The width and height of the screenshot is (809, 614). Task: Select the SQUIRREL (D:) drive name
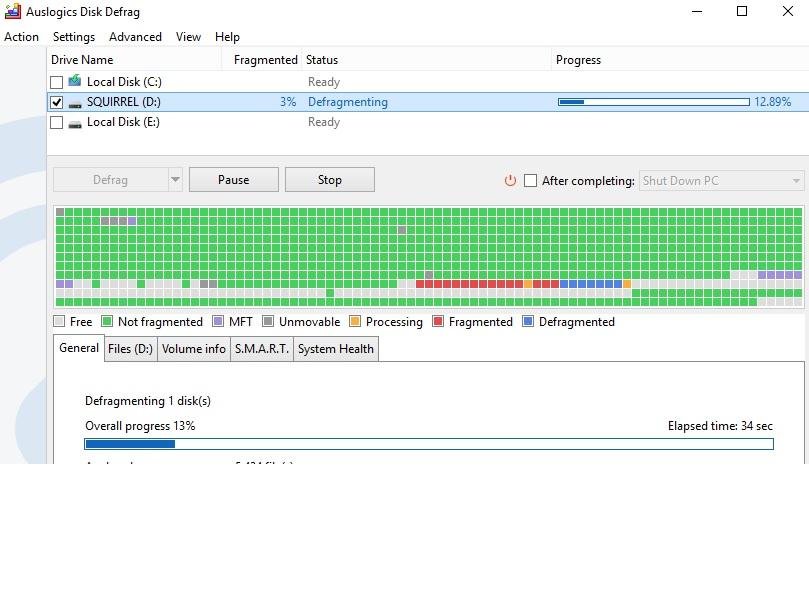tap(124, 102)
